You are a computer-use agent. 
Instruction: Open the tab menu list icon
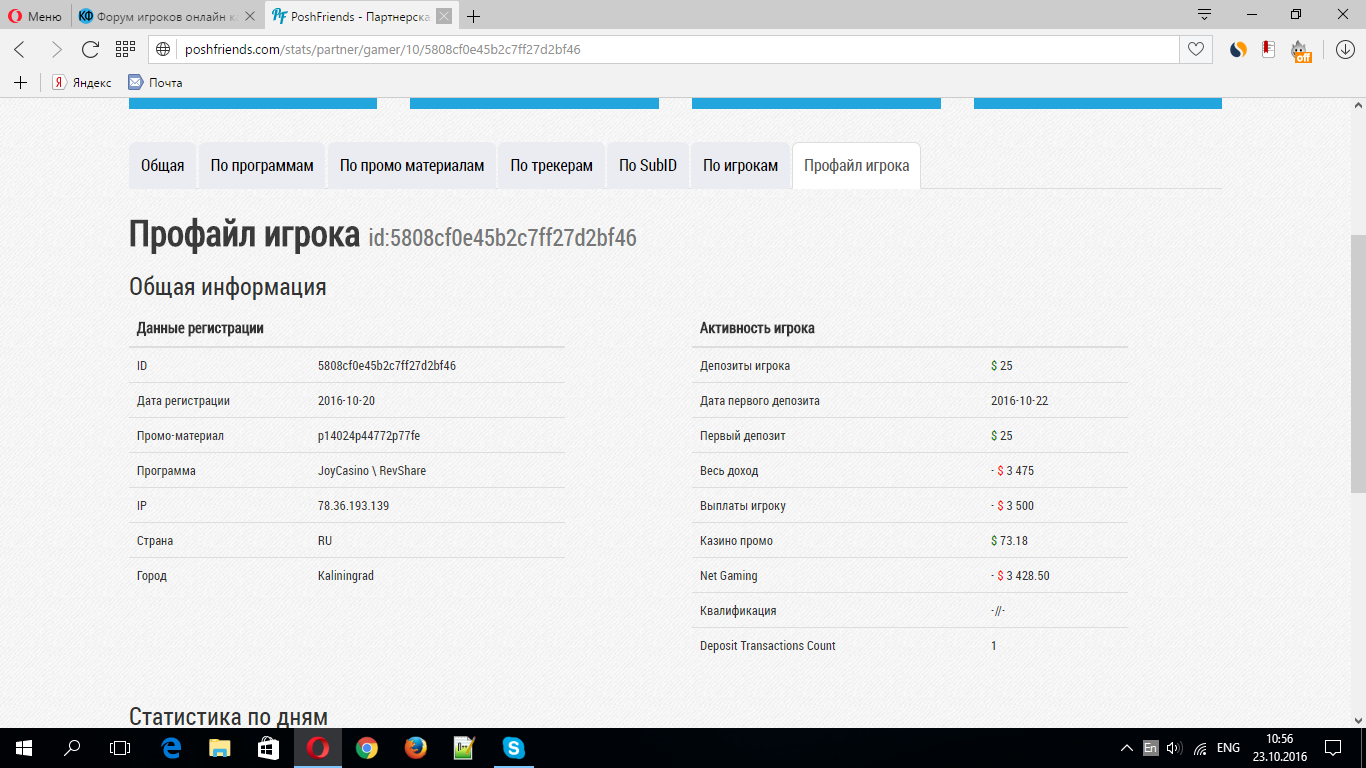click(x=1204, y=15)
